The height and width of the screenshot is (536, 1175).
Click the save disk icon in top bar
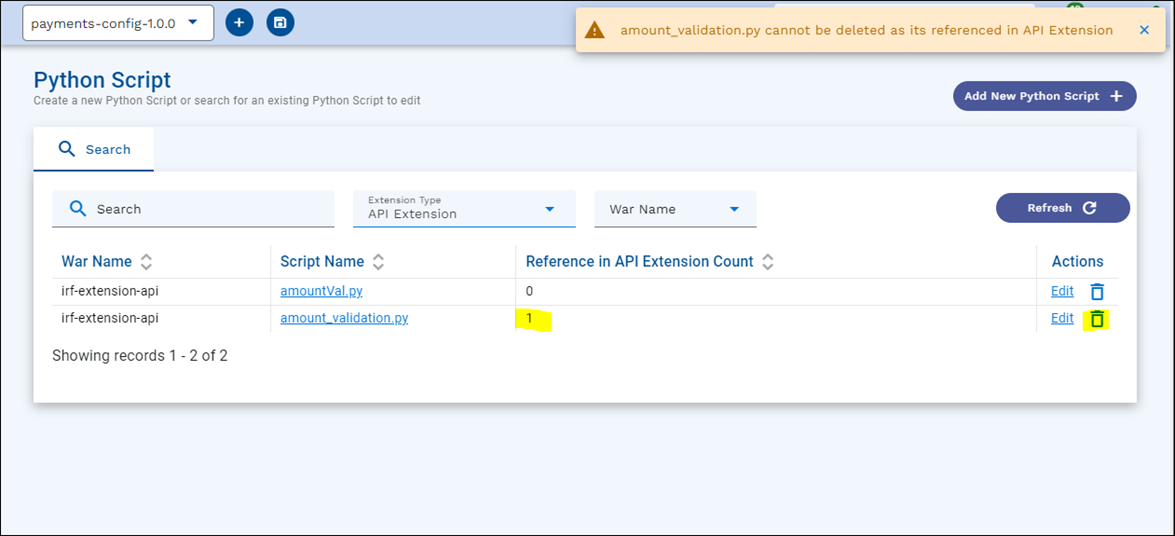280,22
